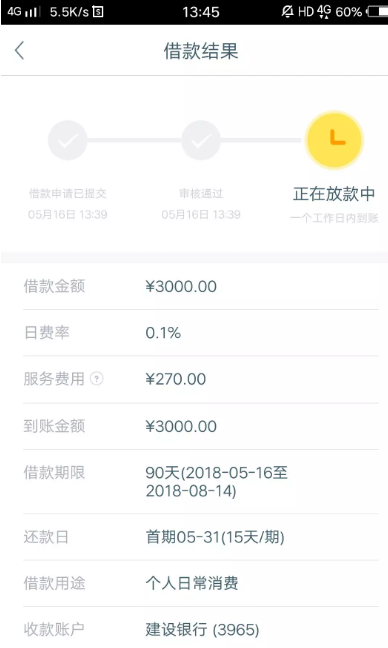This screenshot has width=388, height=648.
Task: Tap the 到账金额 ¥3000.00 value
Action: (181, 426)
